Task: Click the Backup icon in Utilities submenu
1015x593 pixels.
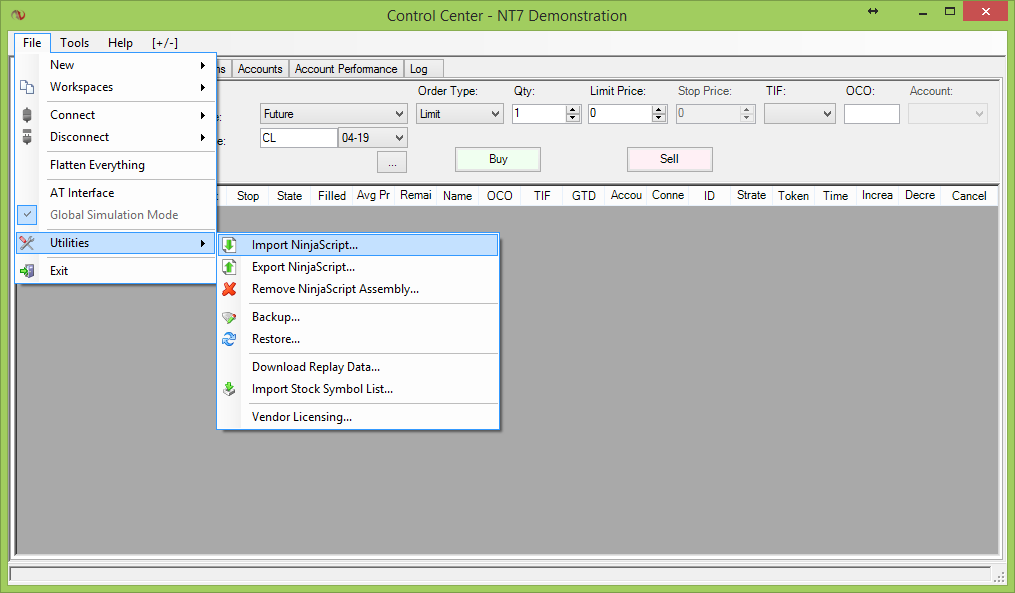Action: point(229,317)
